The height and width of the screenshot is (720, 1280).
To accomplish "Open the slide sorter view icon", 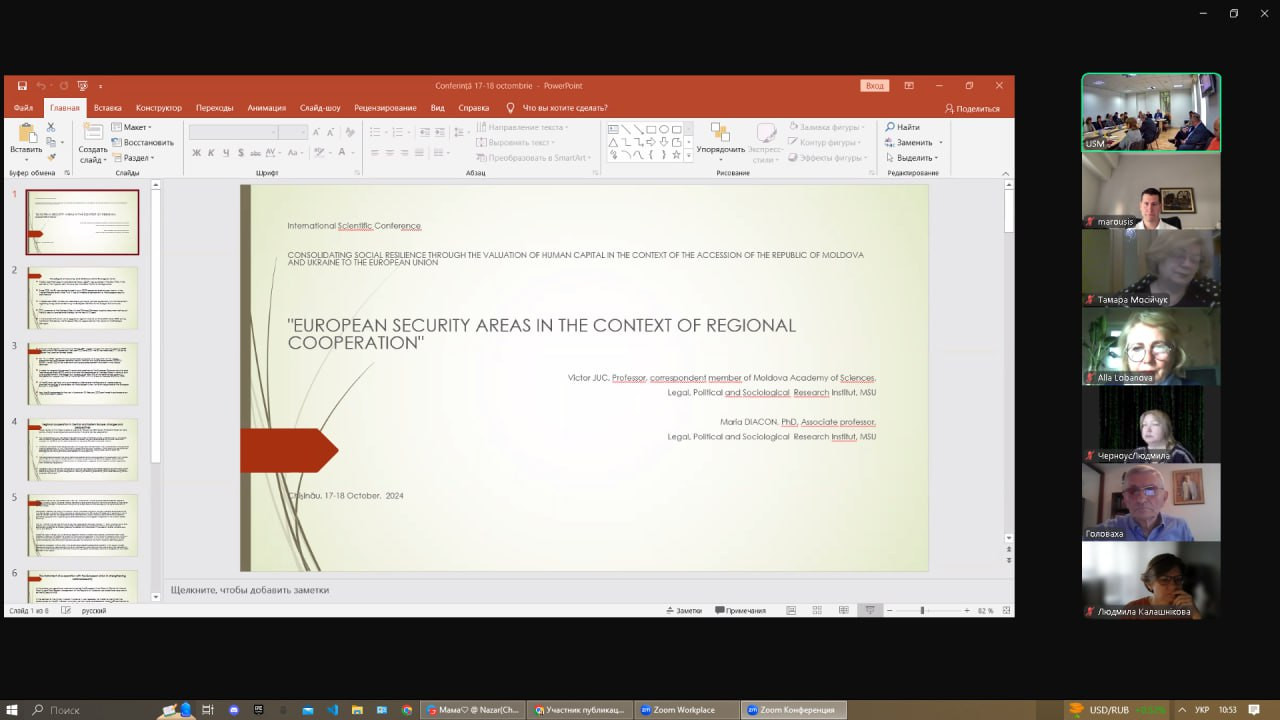I will click(x=817, y=610).
